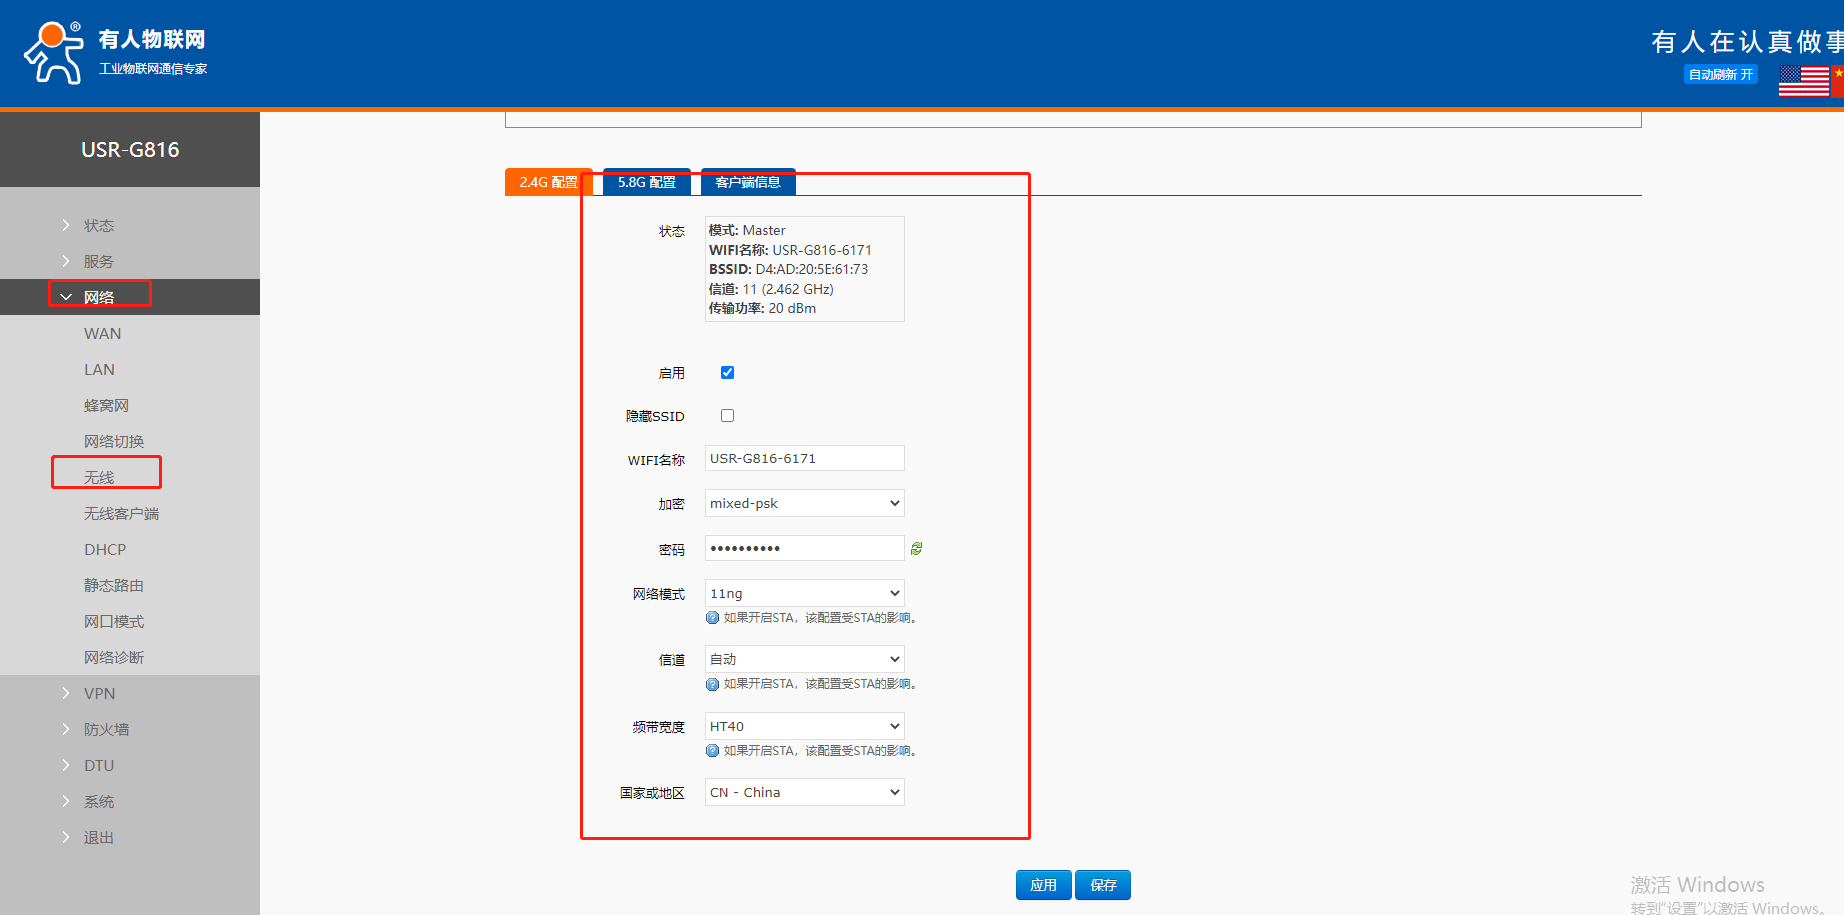1844x915 pixels.
Task: Click the 保存 button
Action: (1103, 885)
